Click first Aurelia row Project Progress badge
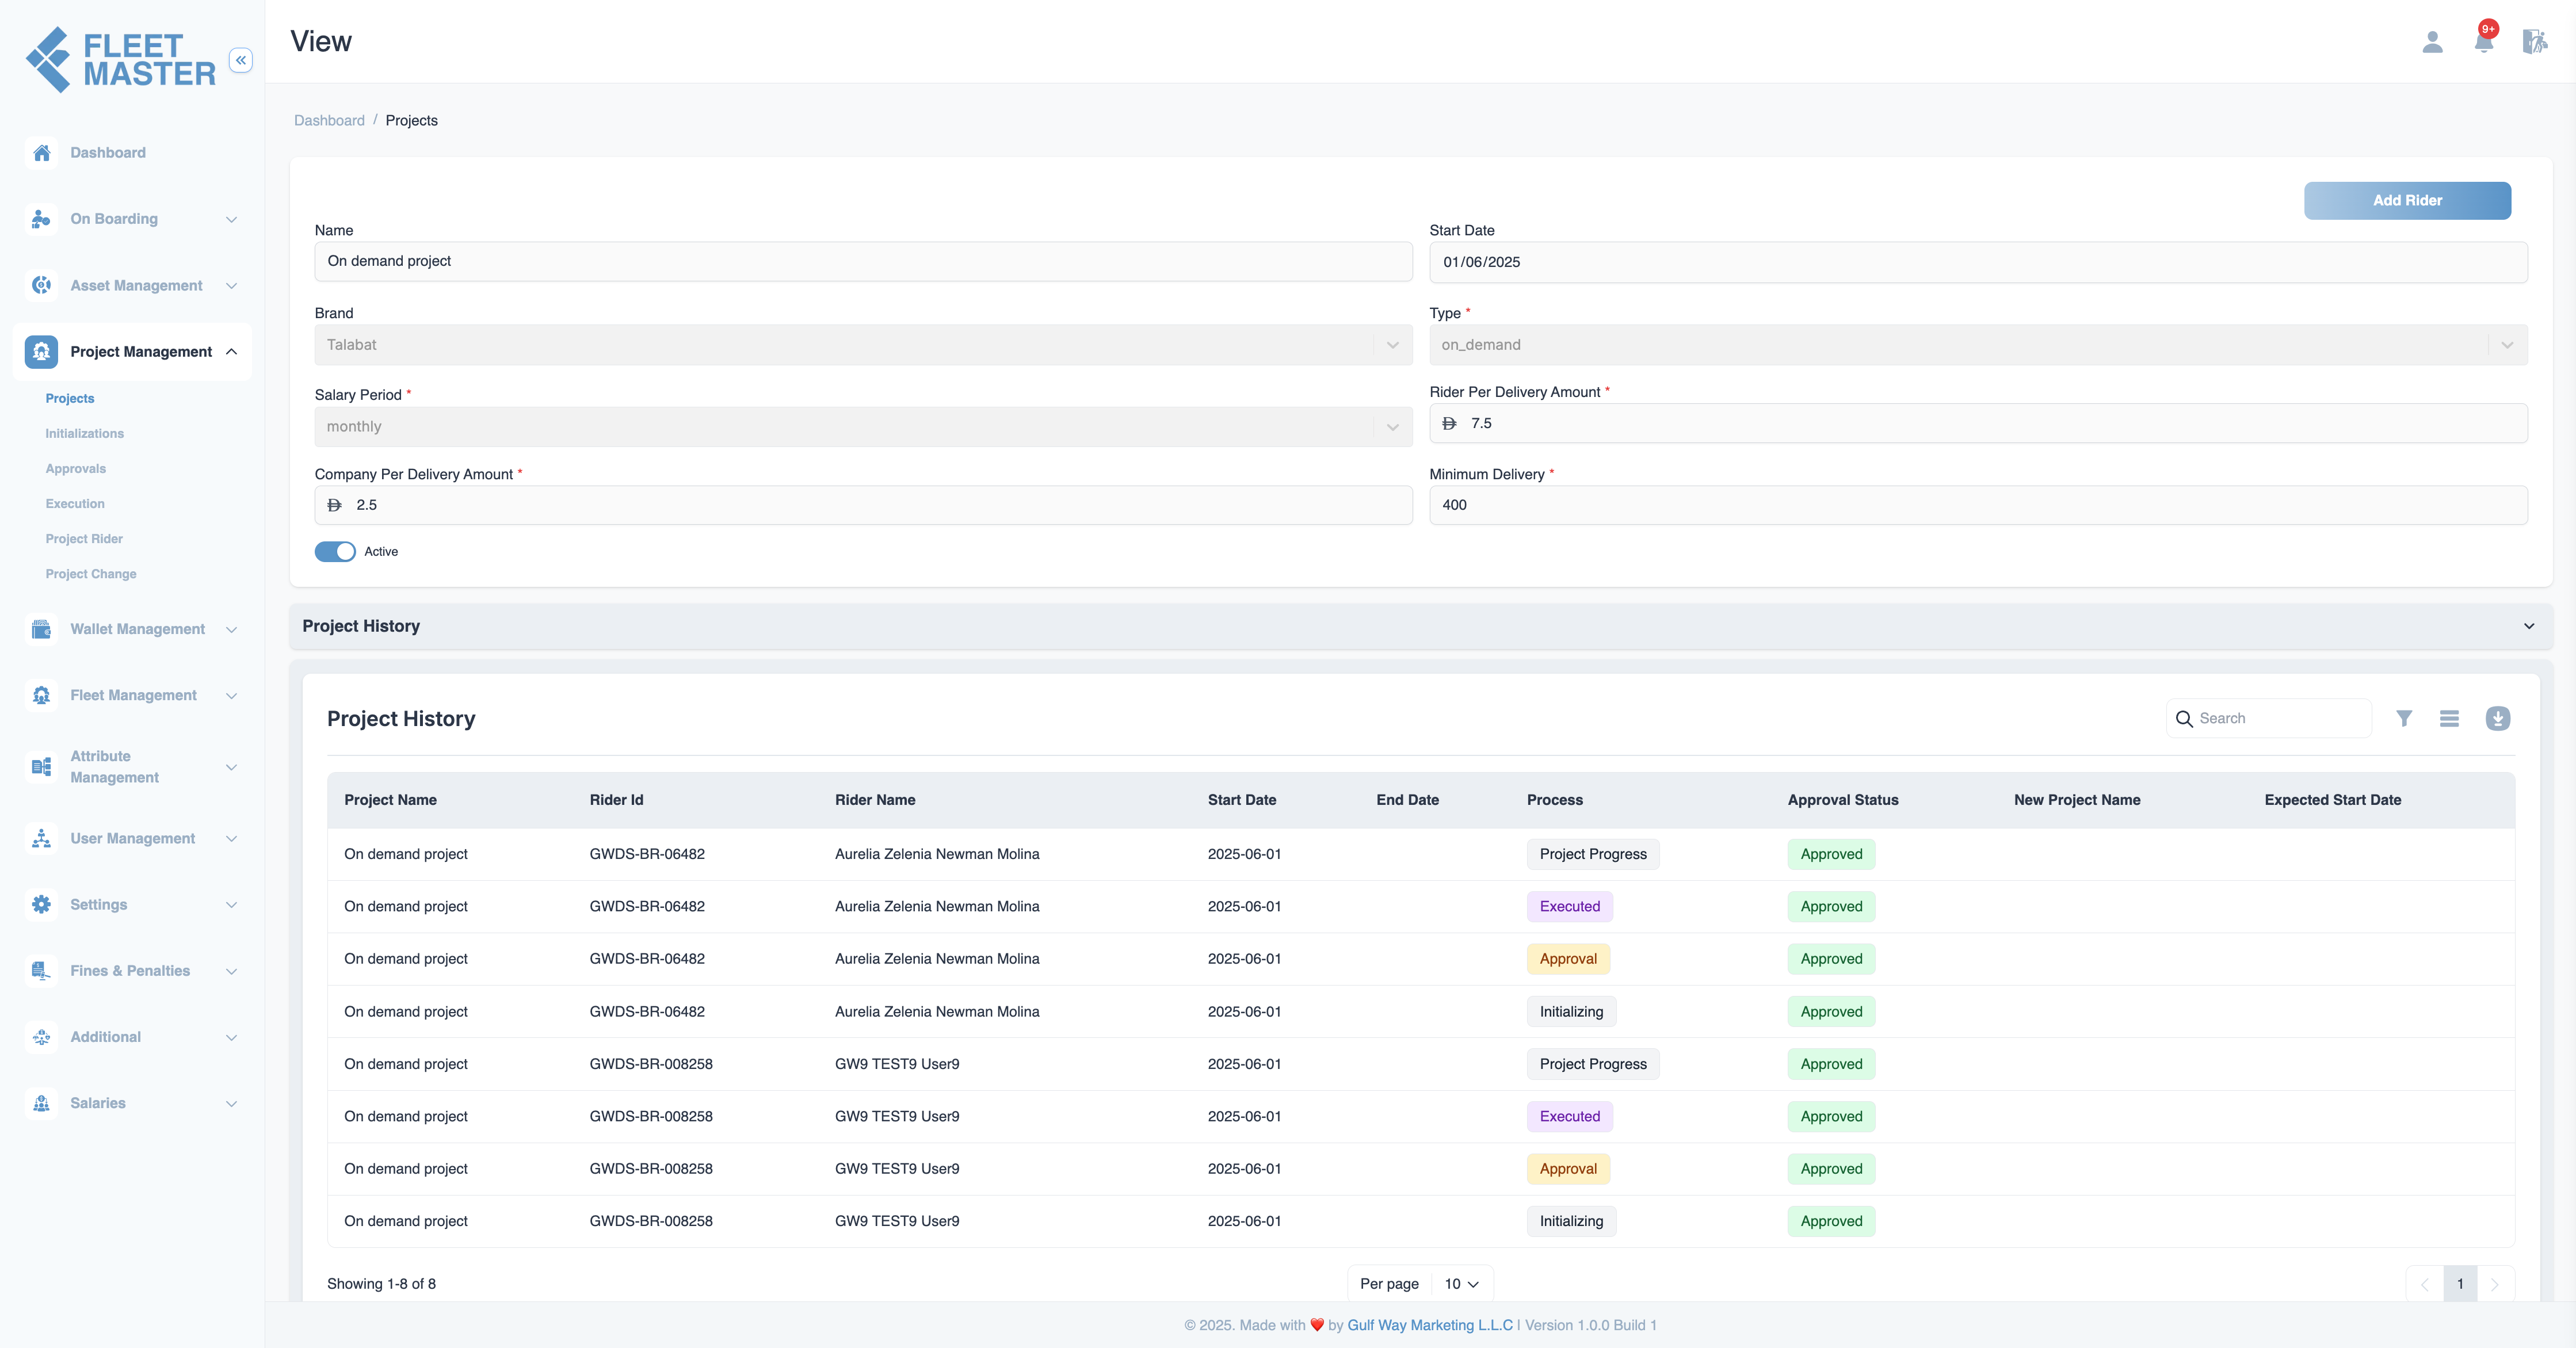The width and height of the screenshot is (2576, 1348). point(1592,854)
